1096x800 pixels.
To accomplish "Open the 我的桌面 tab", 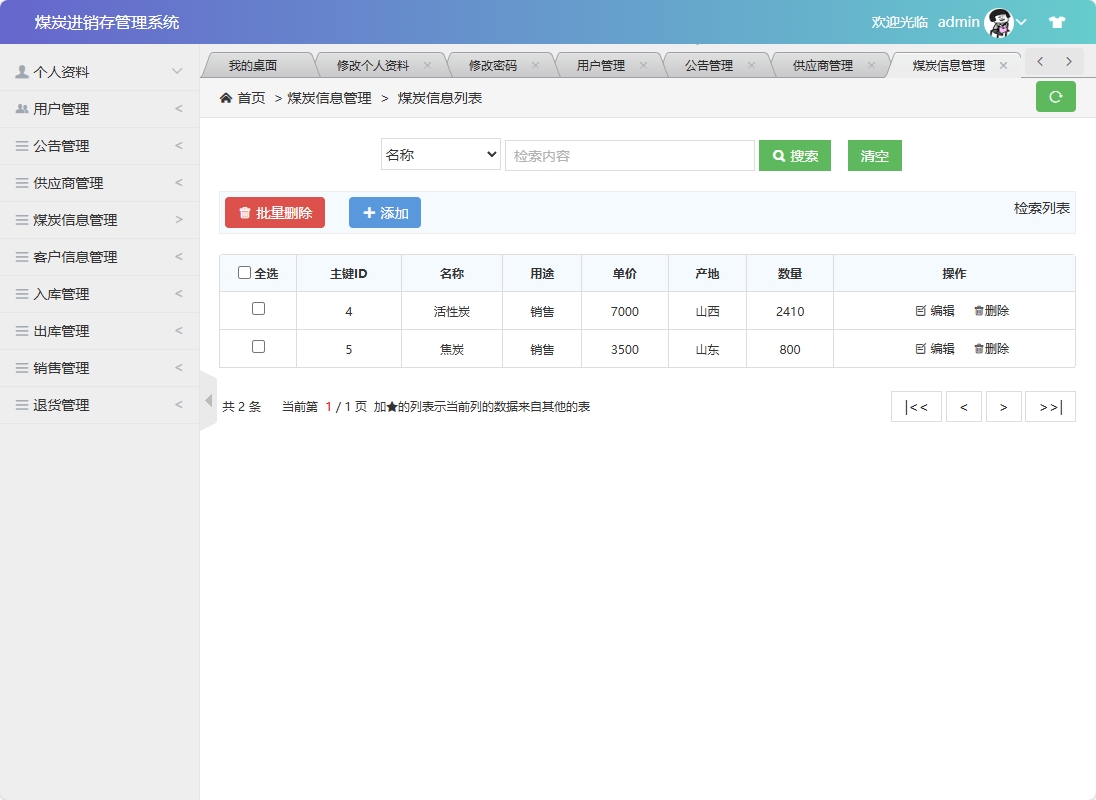I will point(256,63).
